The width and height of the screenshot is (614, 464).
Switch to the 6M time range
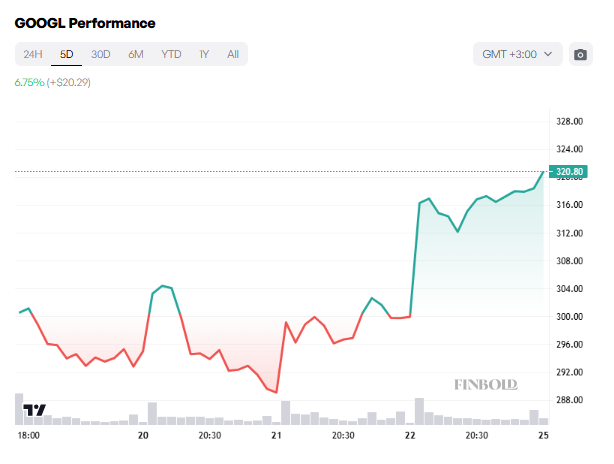136,54
